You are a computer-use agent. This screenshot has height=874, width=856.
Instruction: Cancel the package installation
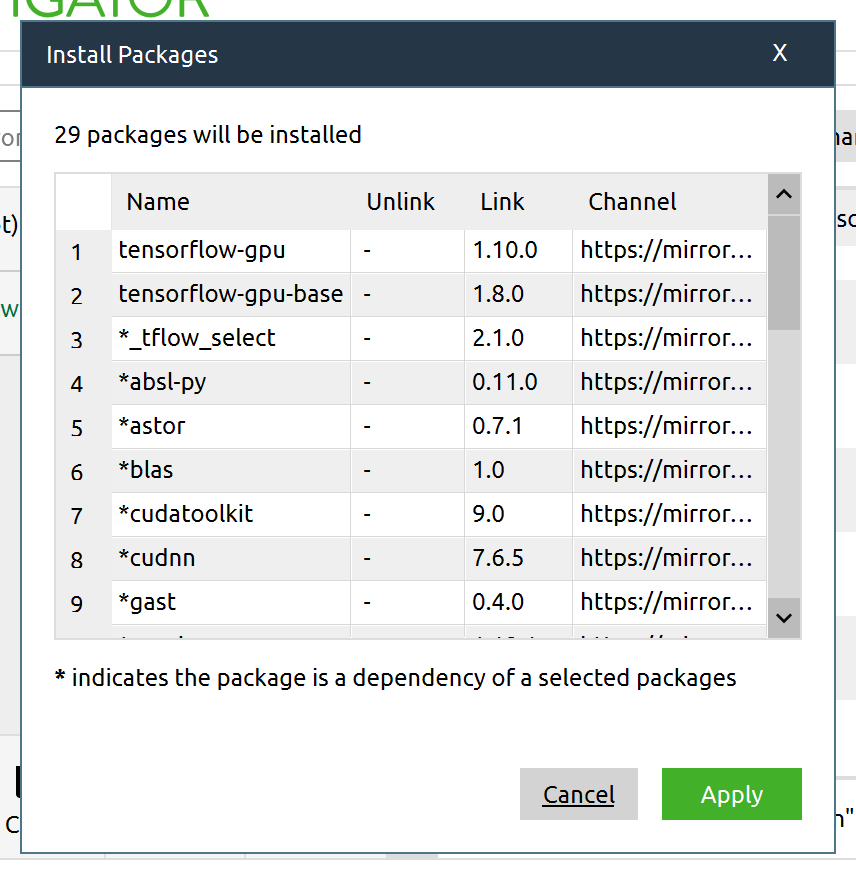pos(578,794)
